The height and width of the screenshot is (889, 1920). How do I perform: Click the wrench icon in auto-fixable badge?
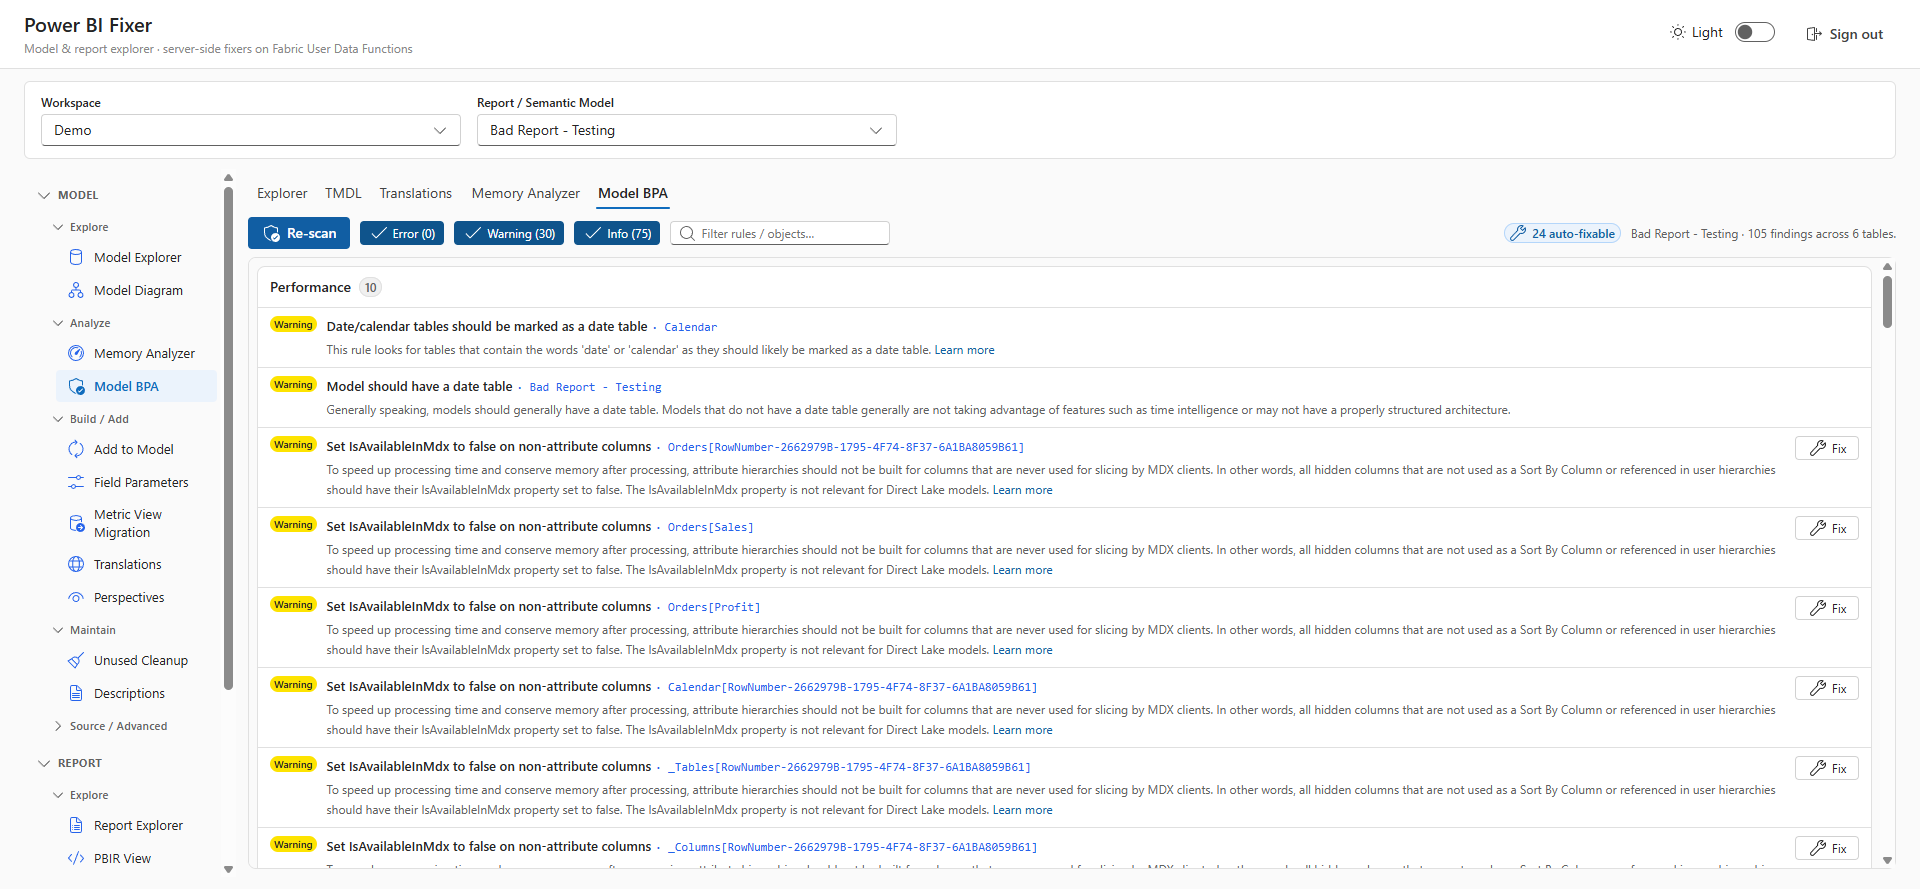[x=1518, y=234]
